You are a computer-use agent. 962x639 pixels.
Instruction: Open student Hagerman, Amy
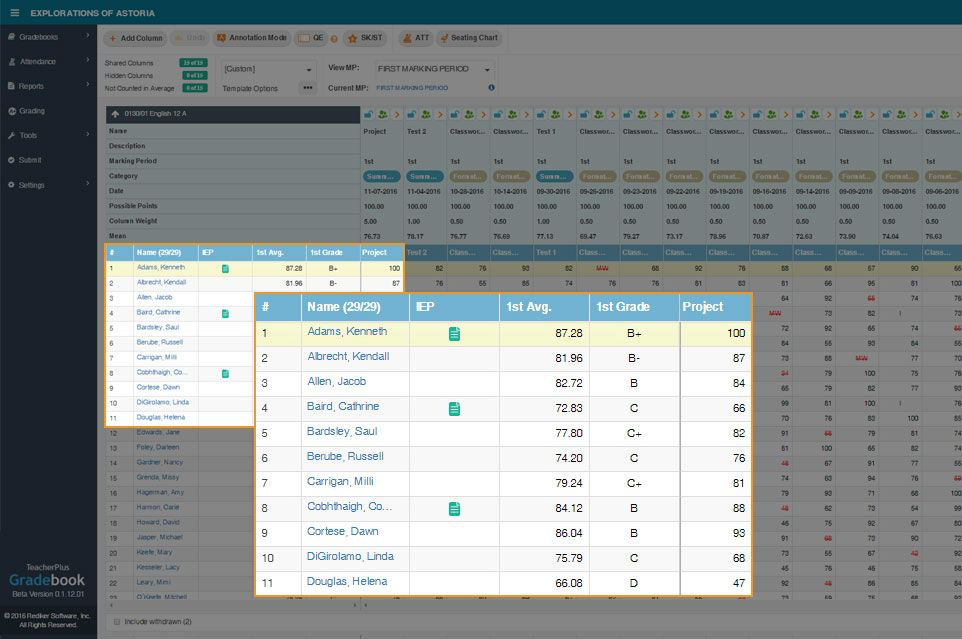[x=160, y=492]
